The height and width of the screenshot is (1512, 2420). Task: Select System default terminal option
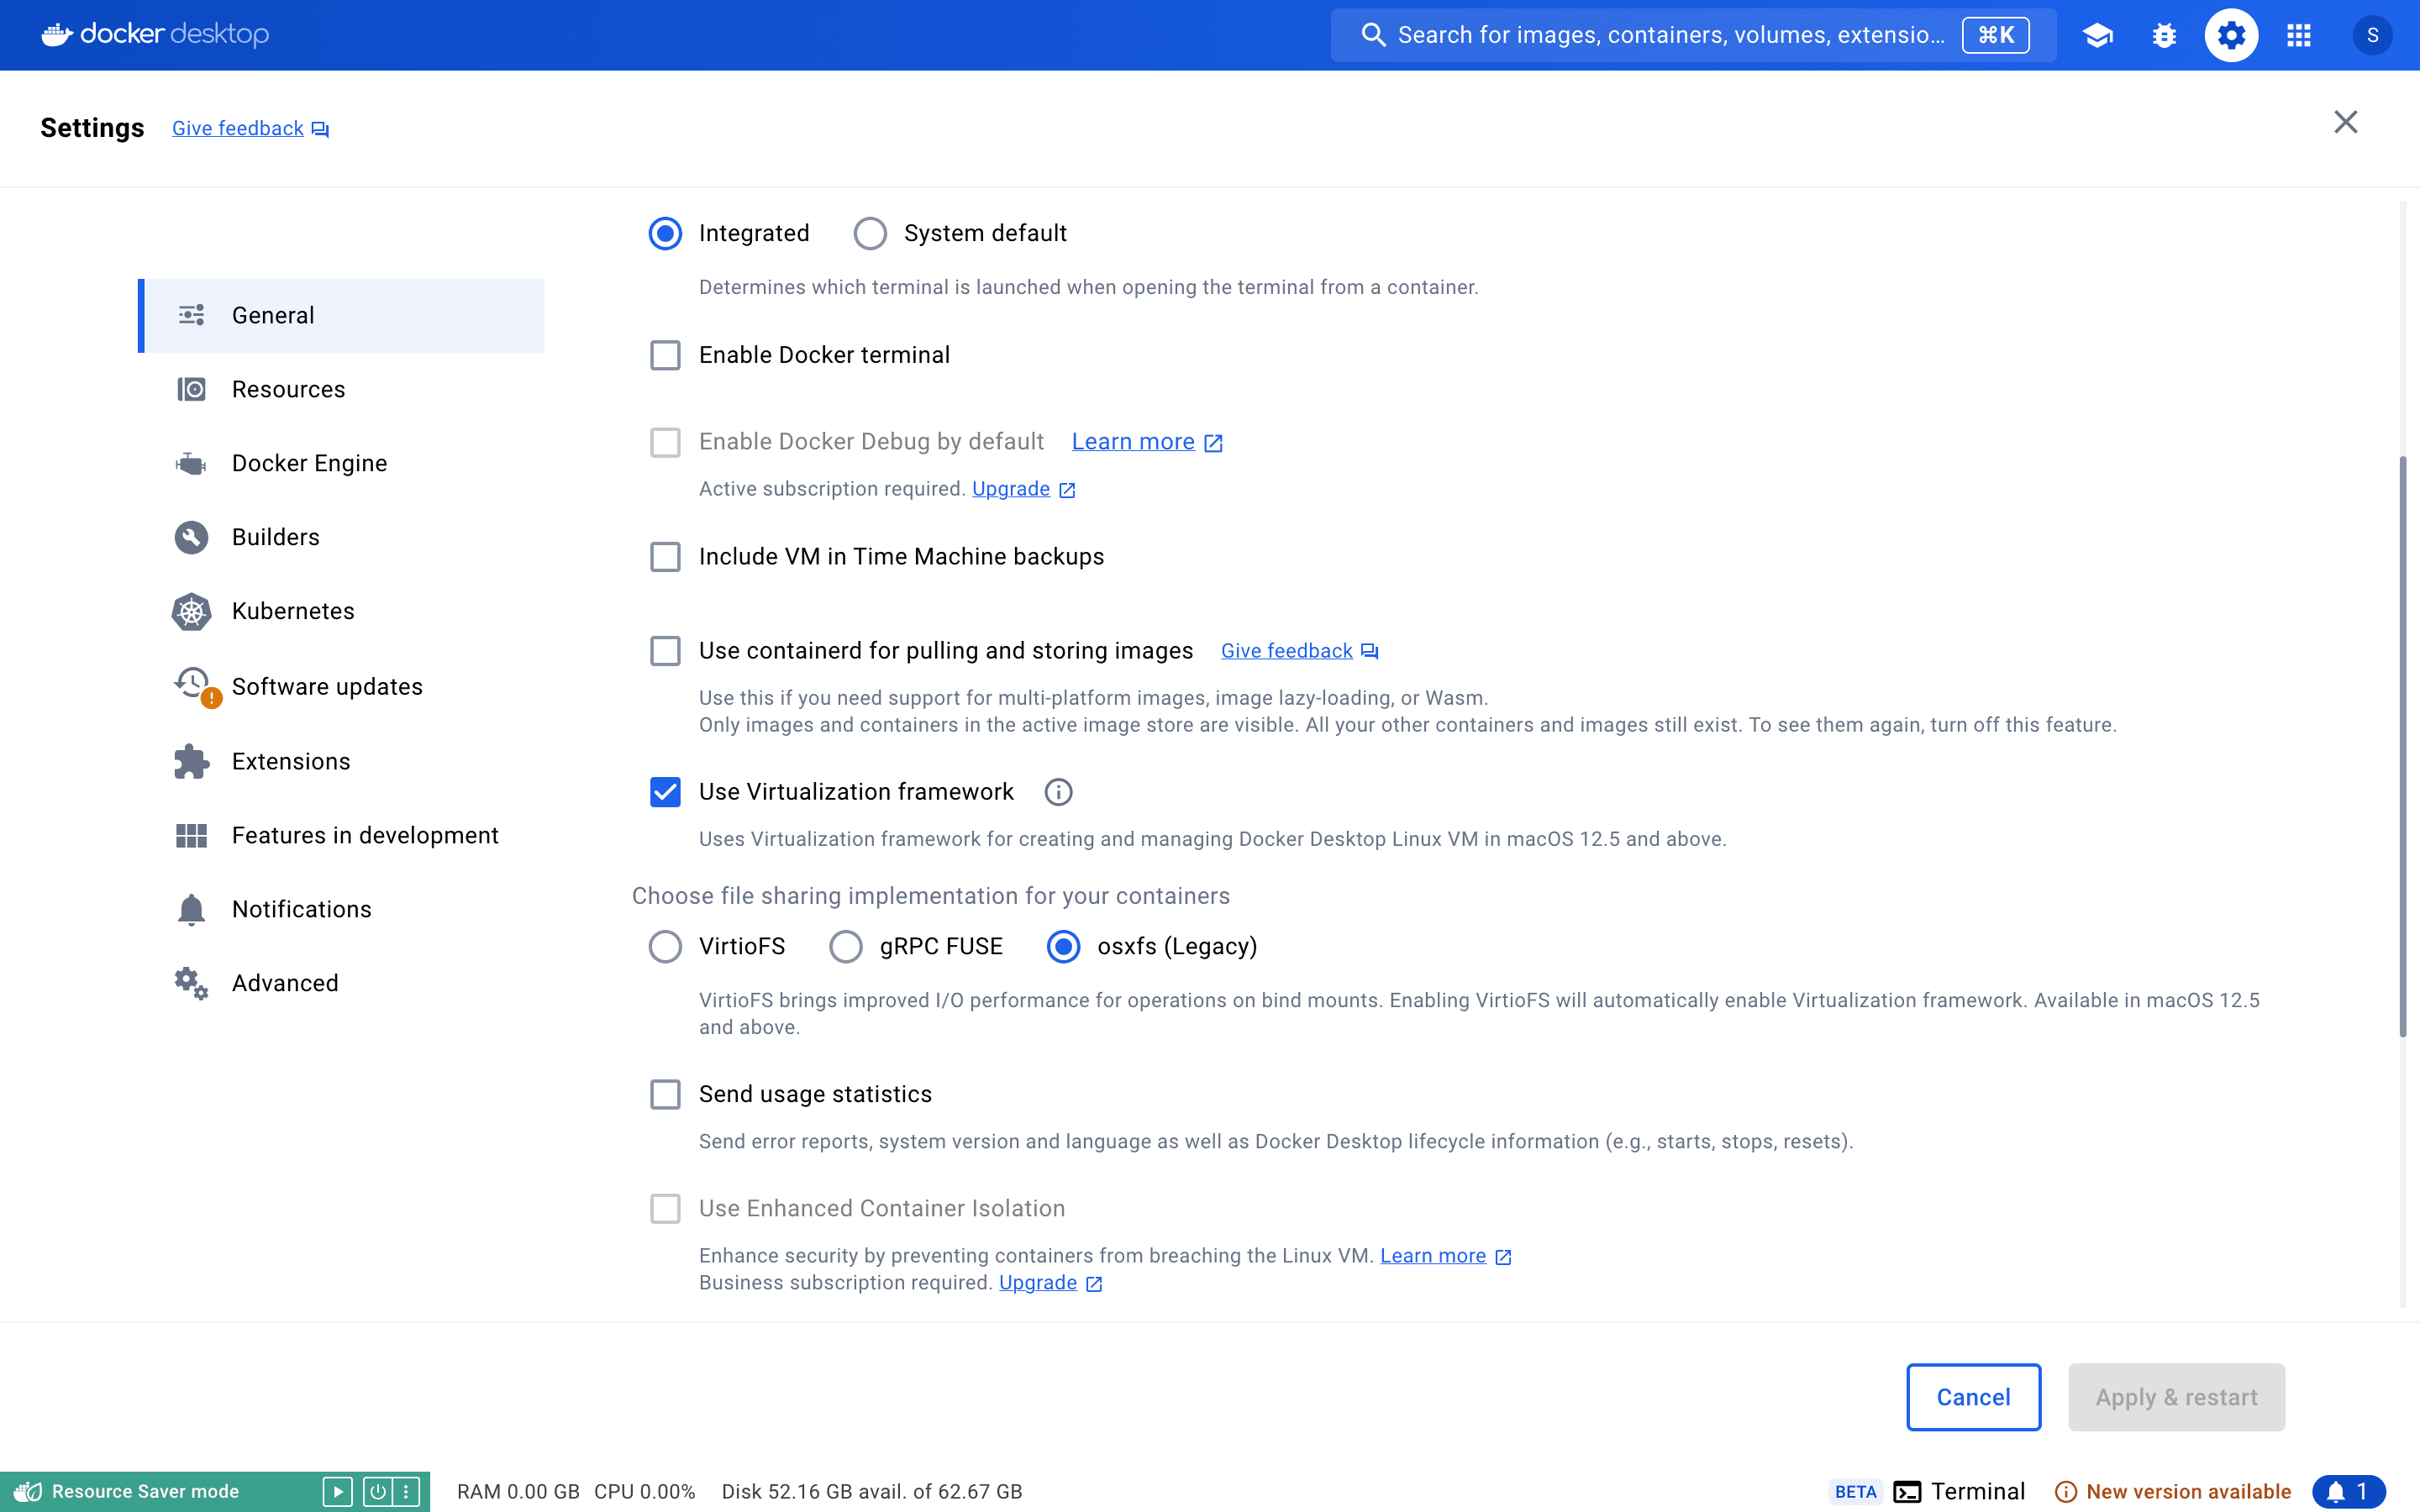click(869, 233)
